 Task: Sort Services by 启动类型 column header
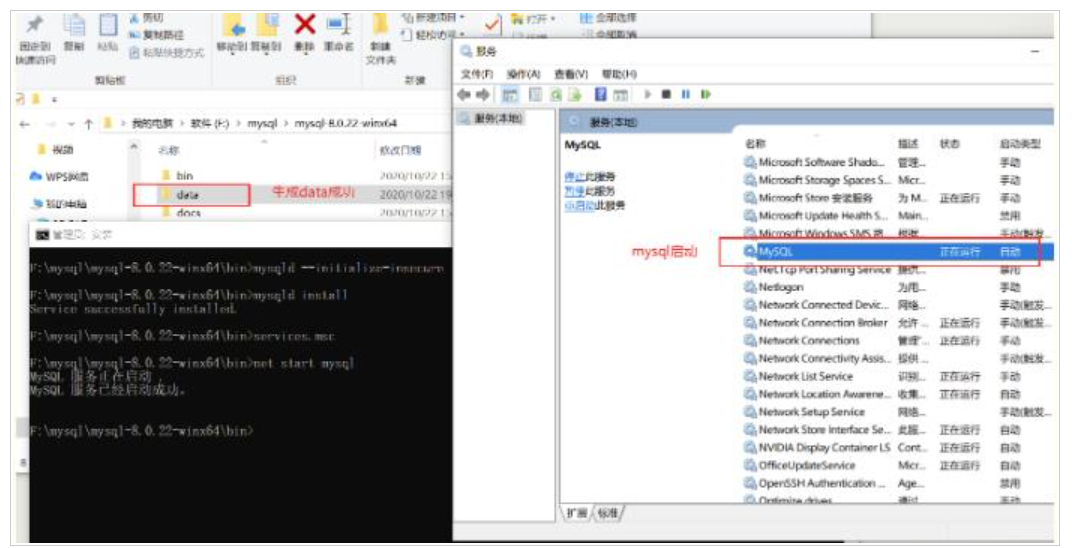1019,144
